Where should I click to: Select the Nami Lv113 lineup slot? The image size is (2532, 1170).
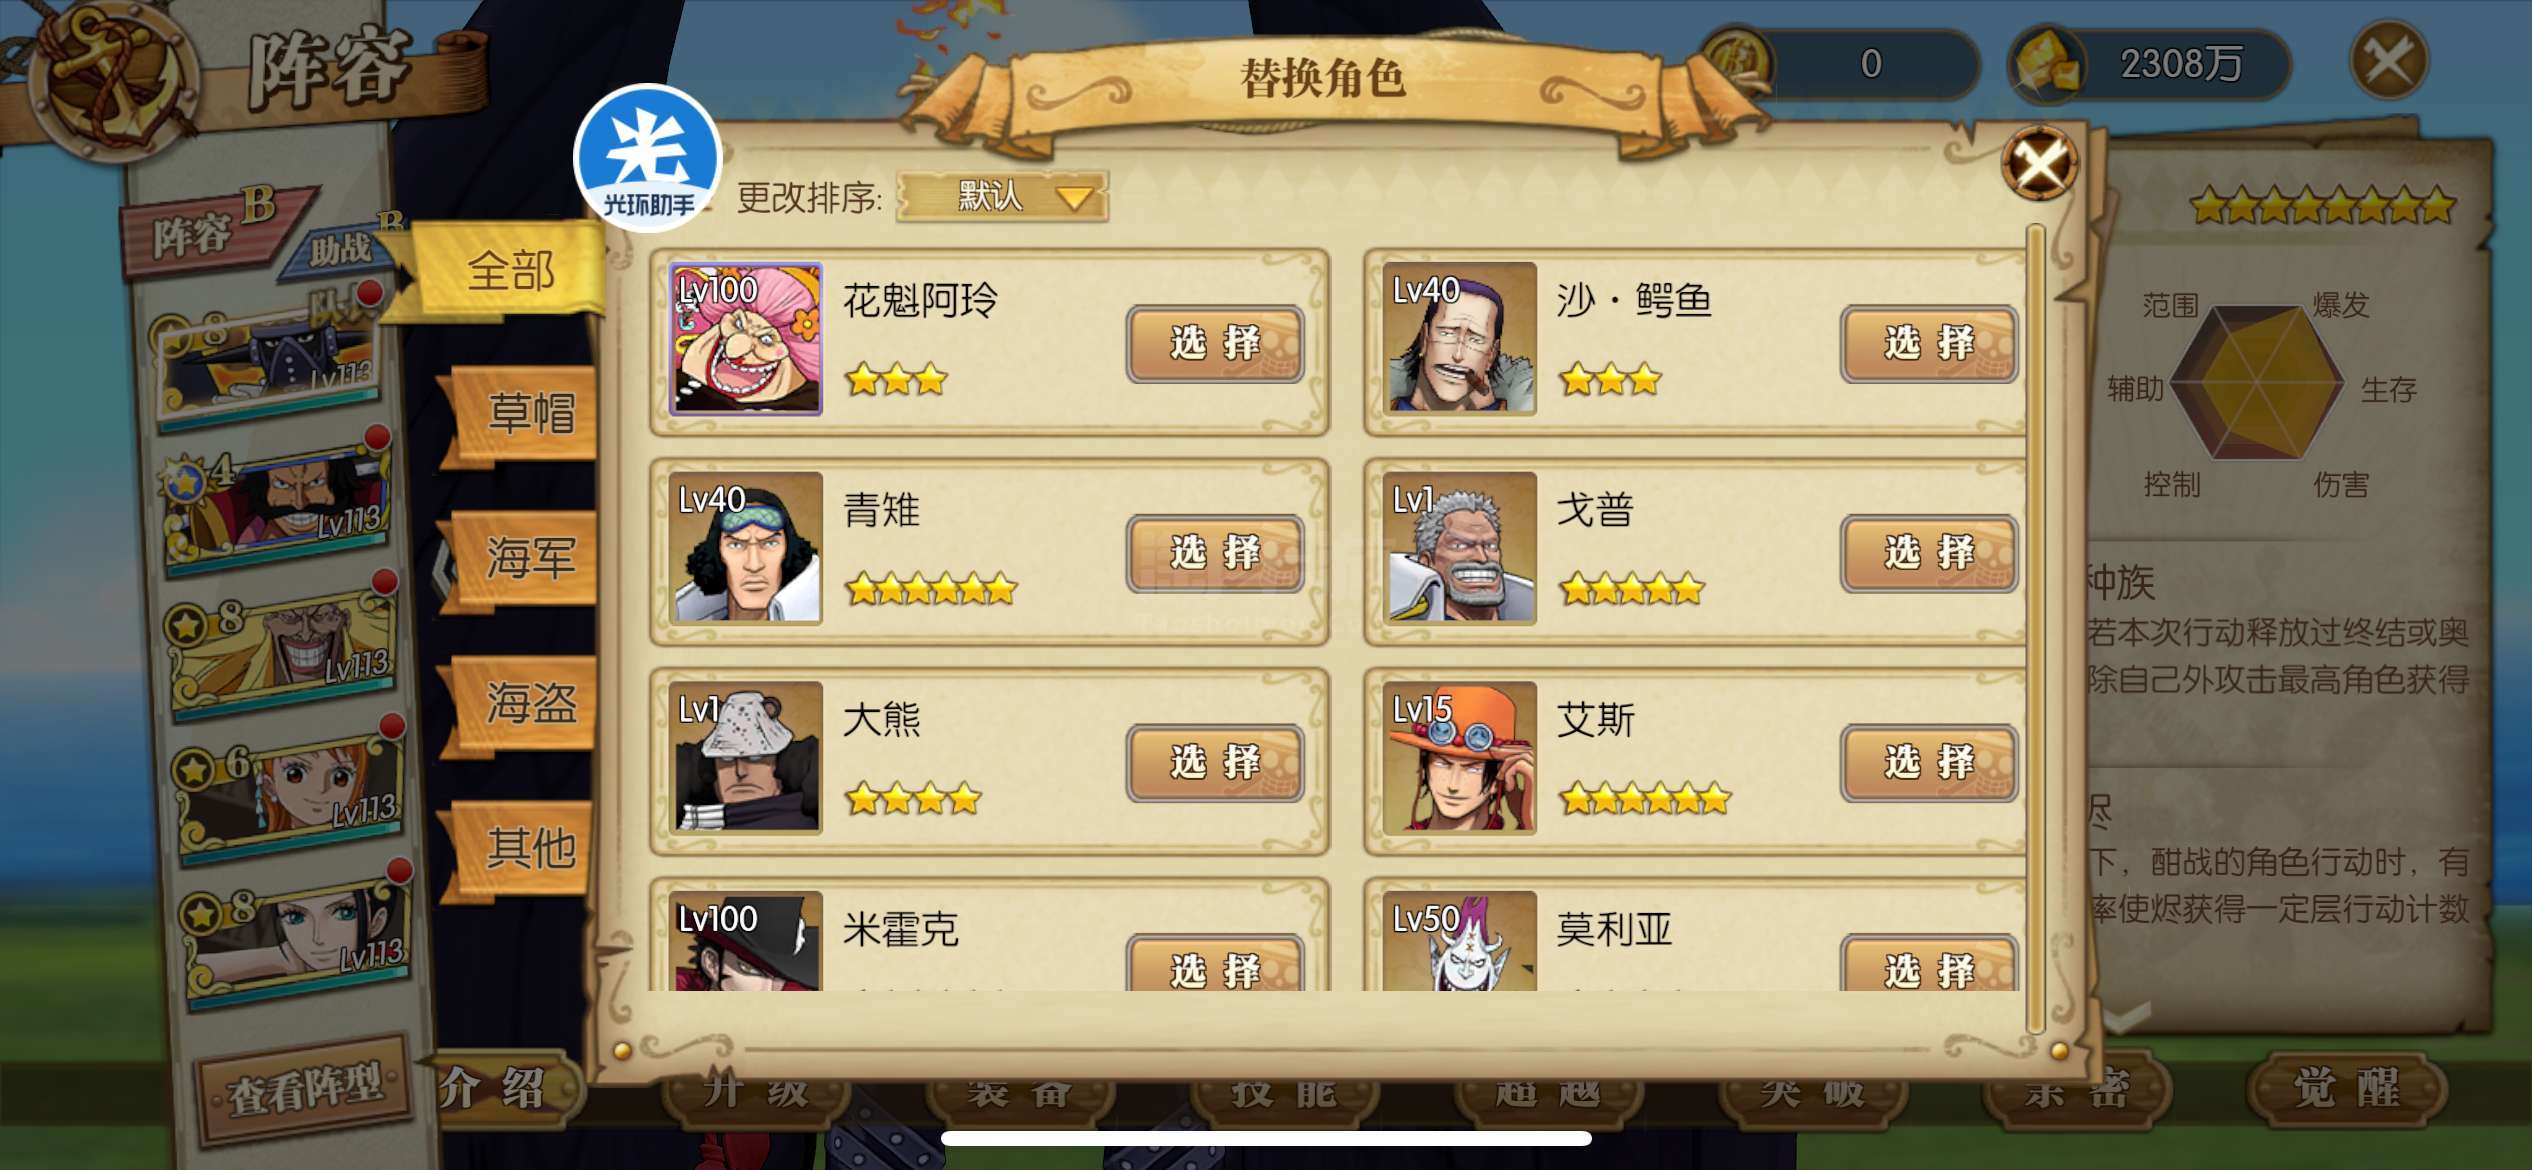tap(290, 791)
